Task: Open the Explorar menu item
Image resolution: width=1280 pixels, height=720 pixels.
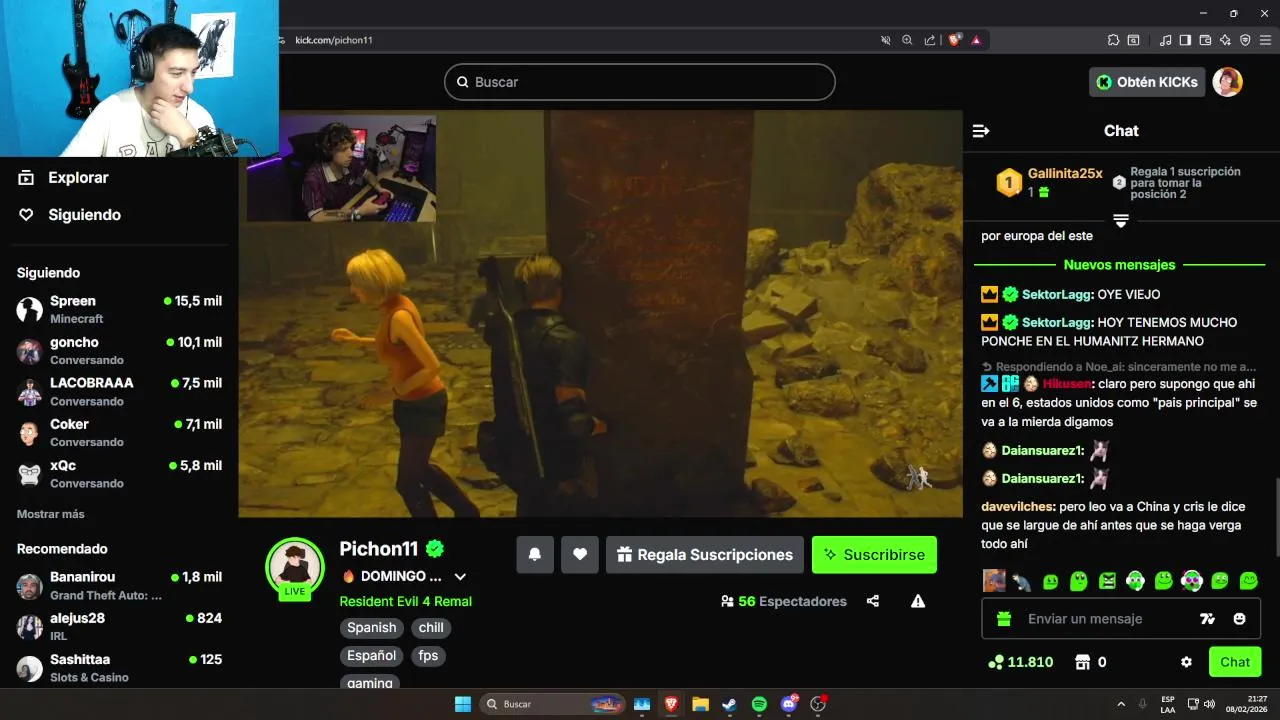Action: coord(63,178)
